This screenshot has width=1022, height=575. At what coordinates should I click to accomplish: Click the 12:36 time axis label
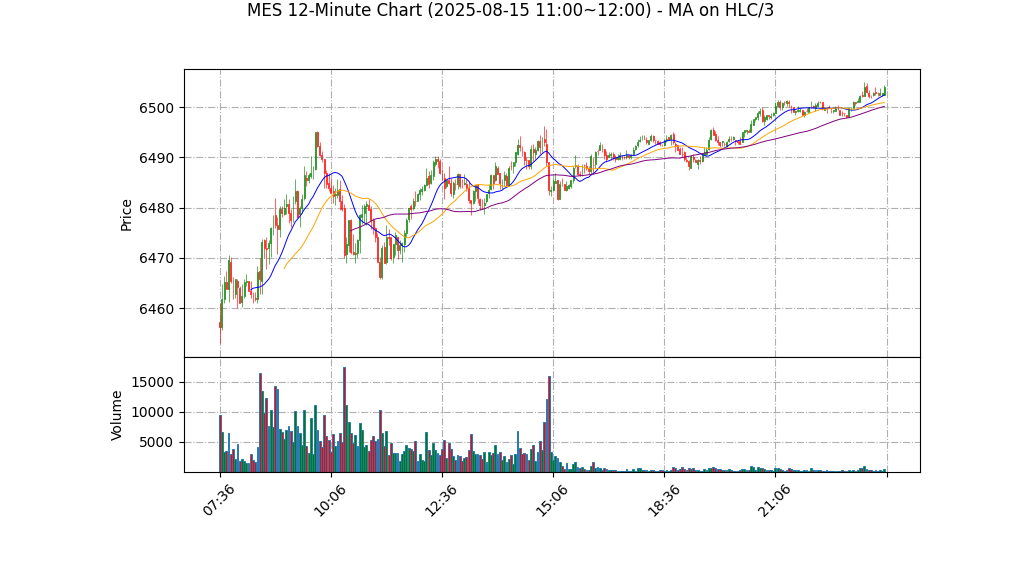[441, 500]
